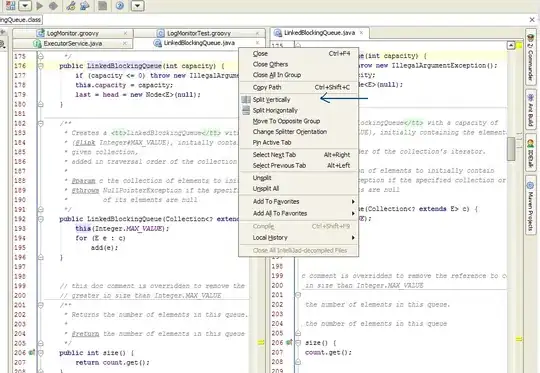
Task: Click the yellow warning stripe in left editor margin
Action: pyautogui.click(x=261, y=342)
